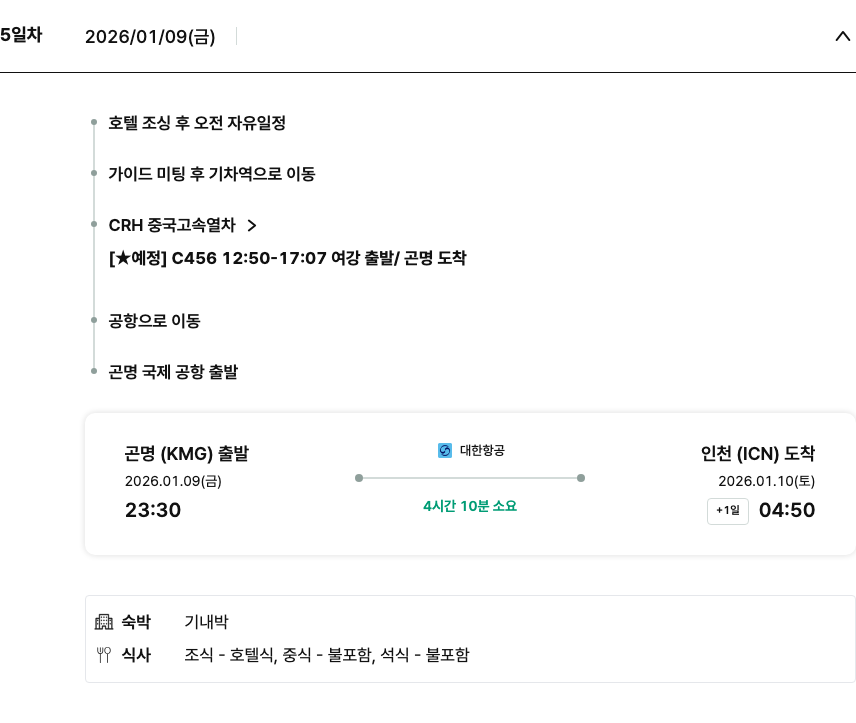Image resolution: width=856 pixels, height=723 pixels.
Task: Open the CRH 중국고속열차 link
Action: (x=174, y=225)
